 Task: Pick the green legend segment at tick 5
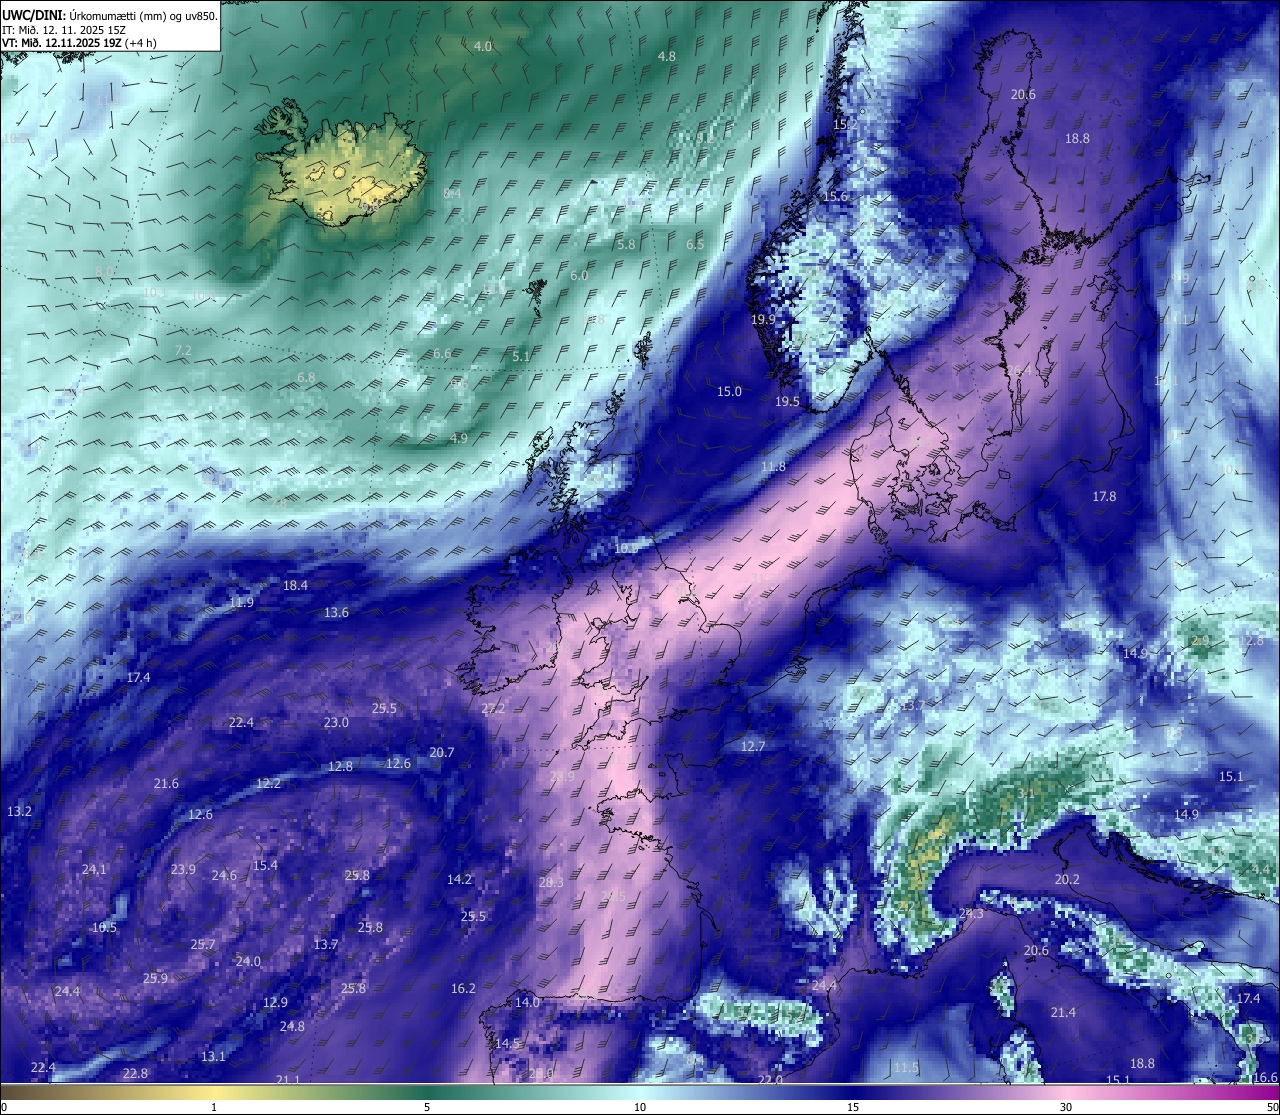point(427,1093)
